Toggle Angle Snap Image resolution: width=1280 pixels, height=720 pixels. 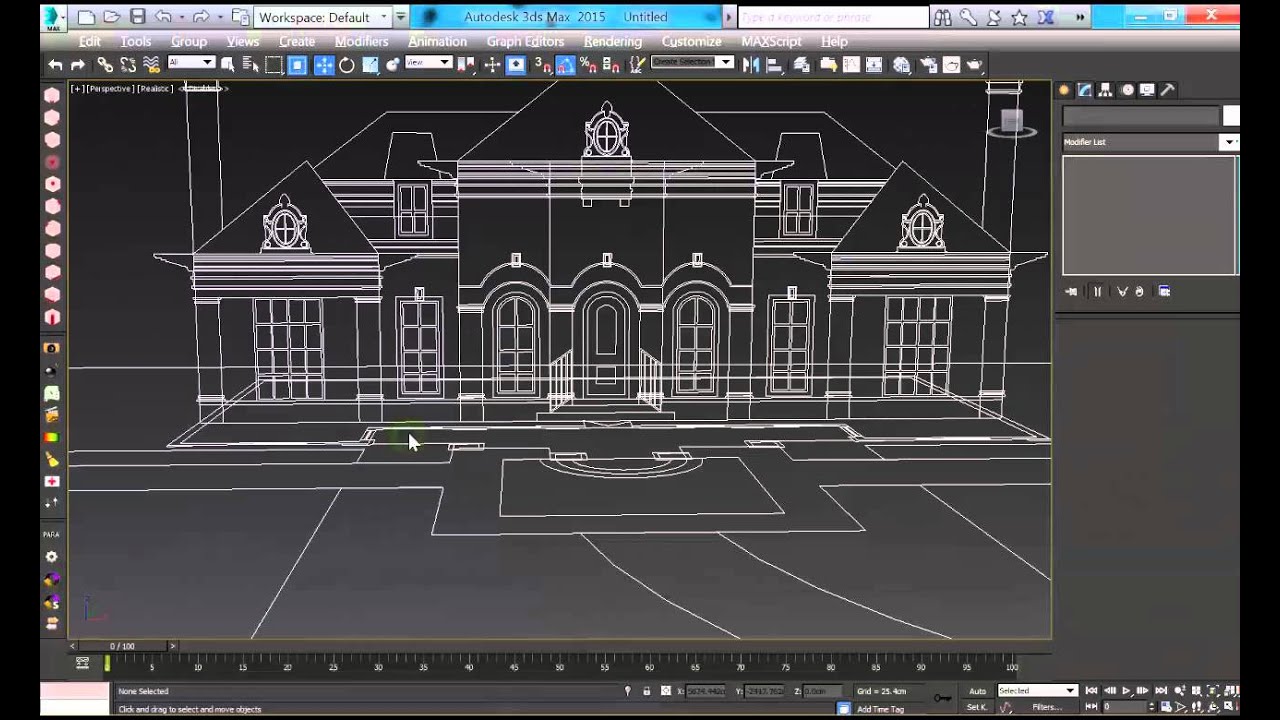565,65
